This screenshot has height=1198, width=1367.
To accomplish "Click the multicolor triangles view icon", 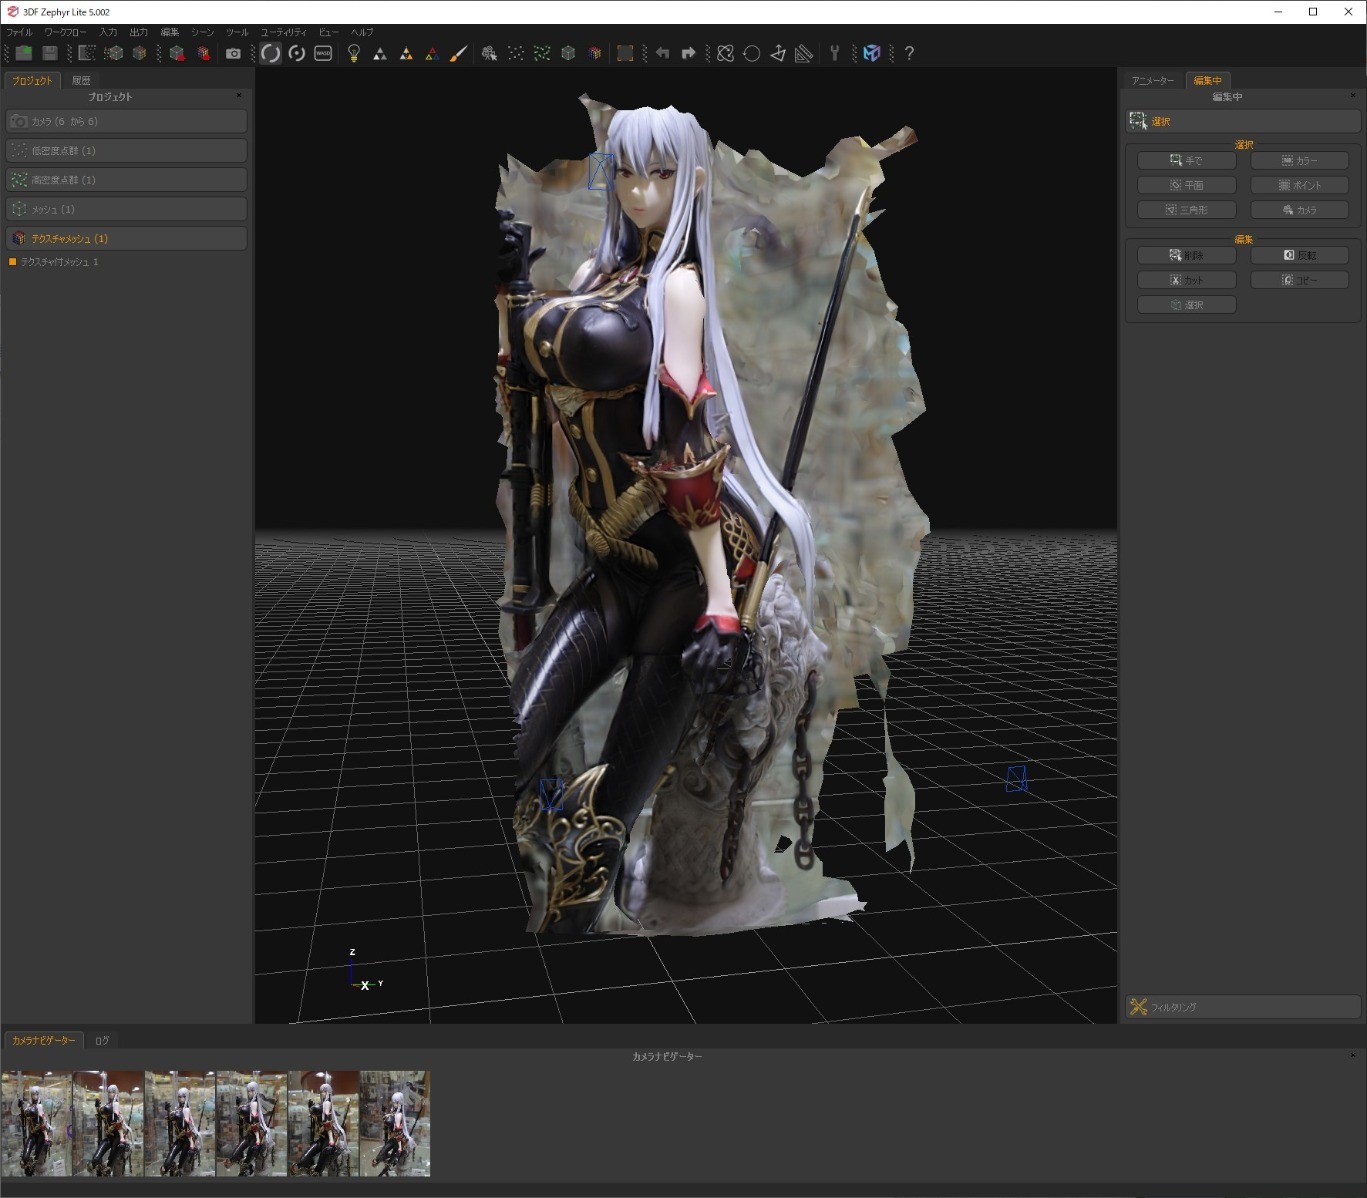I will (x=432, y=53).
